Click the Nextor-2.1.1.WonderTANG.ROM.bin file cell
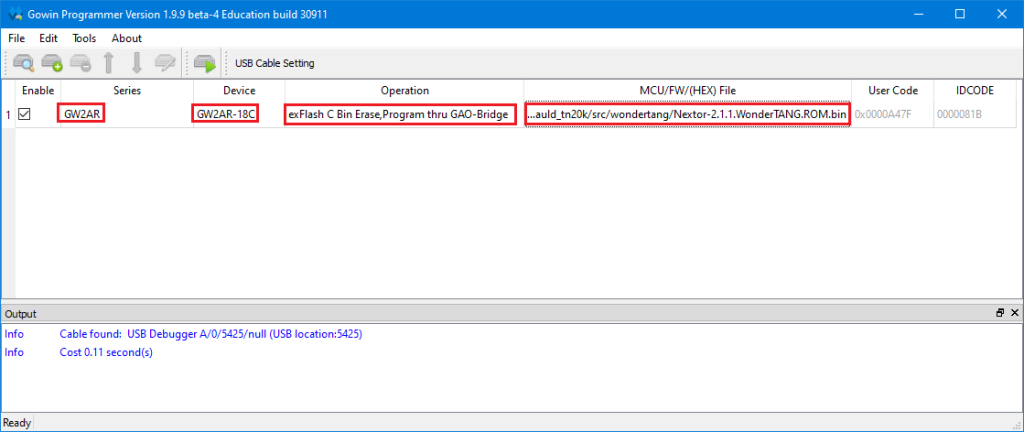The height and width of the screenshot is (432, 1024). click(687, 114)
